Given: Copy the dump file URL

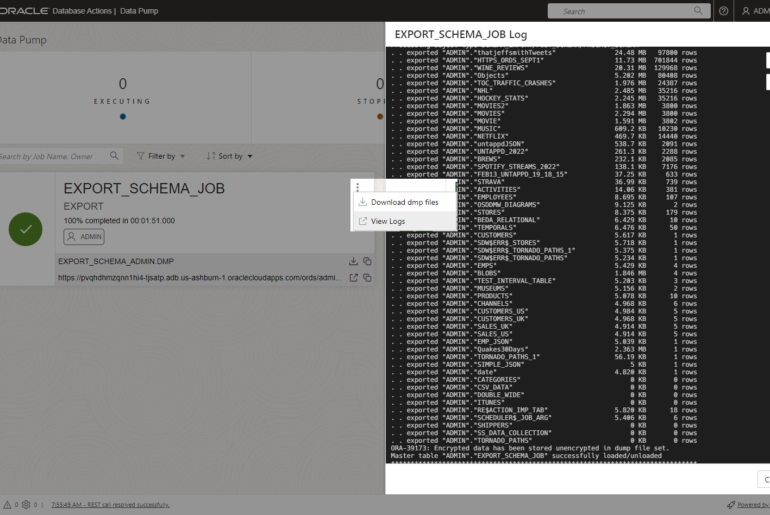Looking at the screenshot, I should [x=368, y=277].
